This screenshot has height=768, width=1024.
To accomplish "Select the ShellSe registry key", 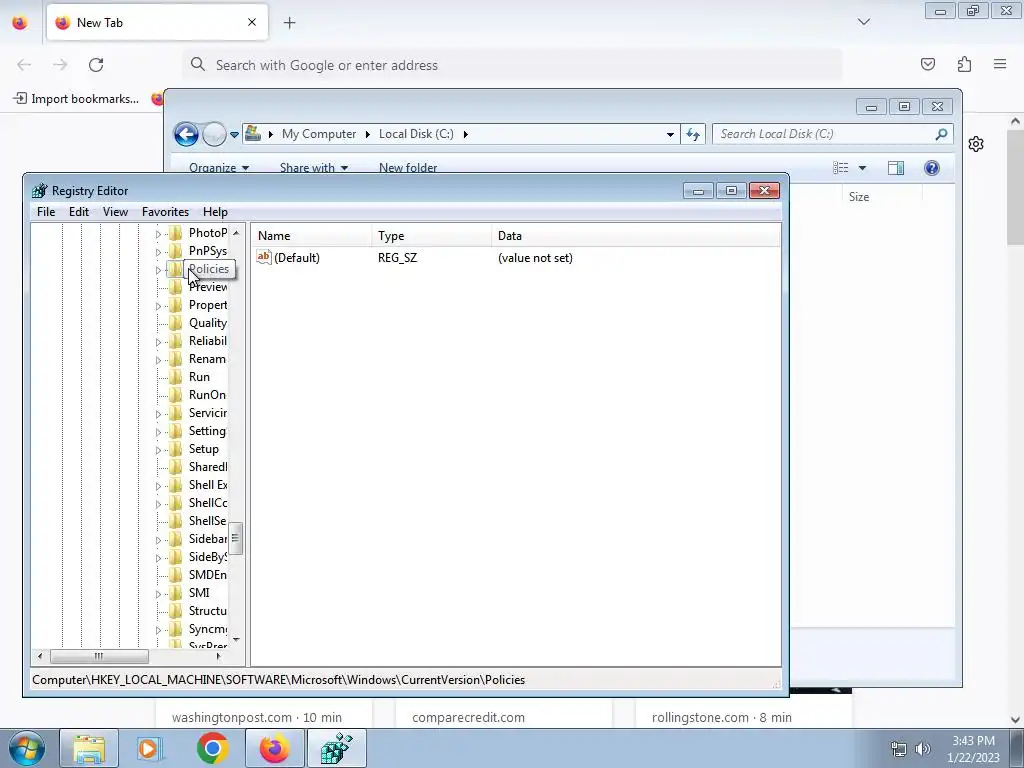I will click(208, 520).
